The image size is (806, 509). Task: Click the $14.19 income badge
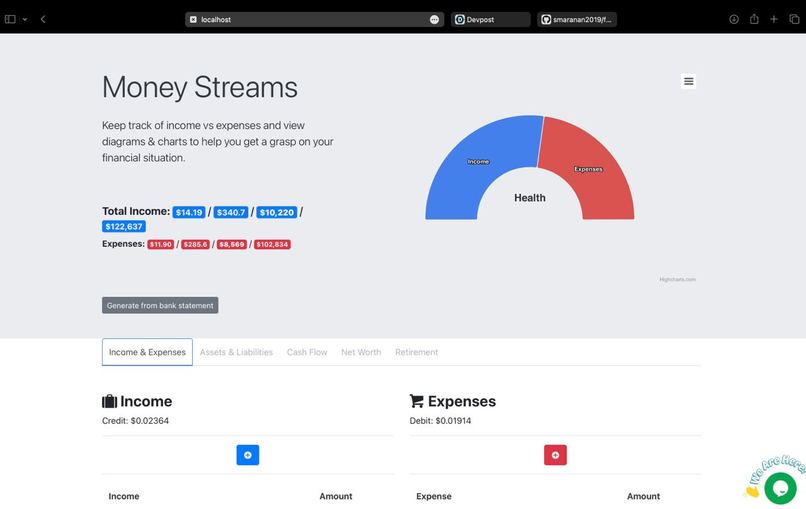189,212
